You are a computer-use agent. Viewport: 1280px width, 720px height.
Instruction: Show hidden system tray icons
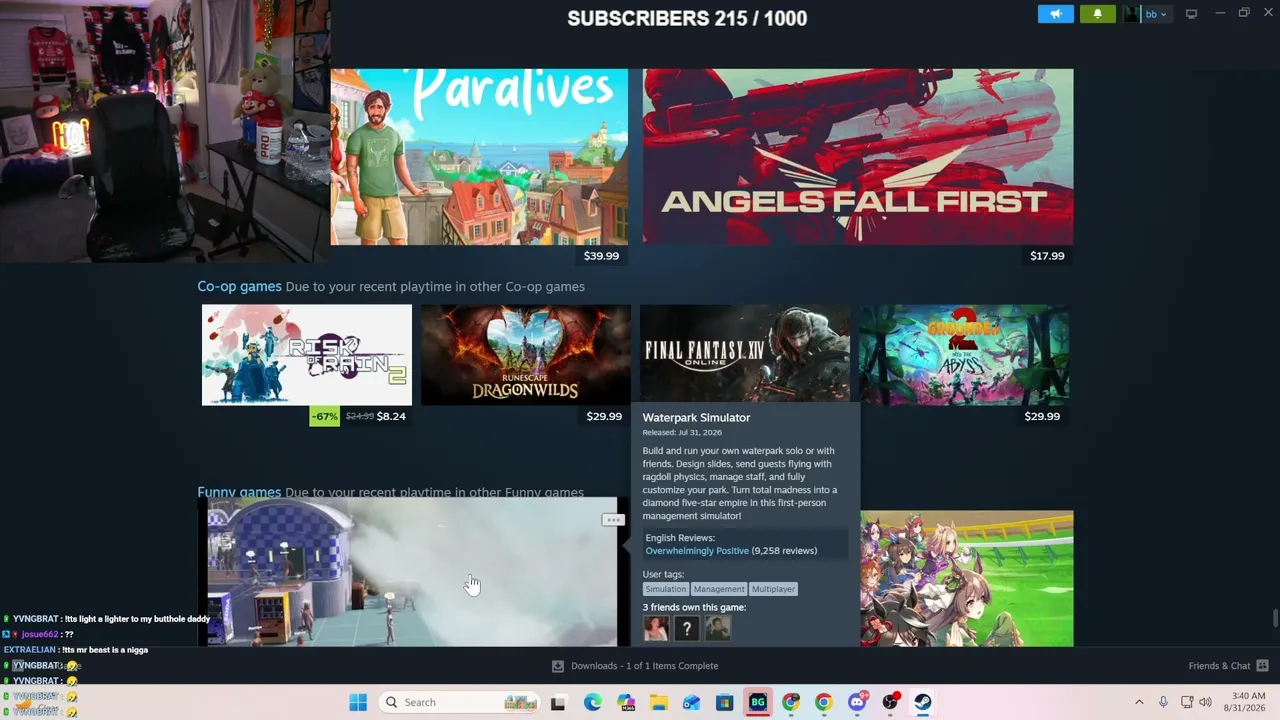pyautogui.click(x=1139, y=702)
